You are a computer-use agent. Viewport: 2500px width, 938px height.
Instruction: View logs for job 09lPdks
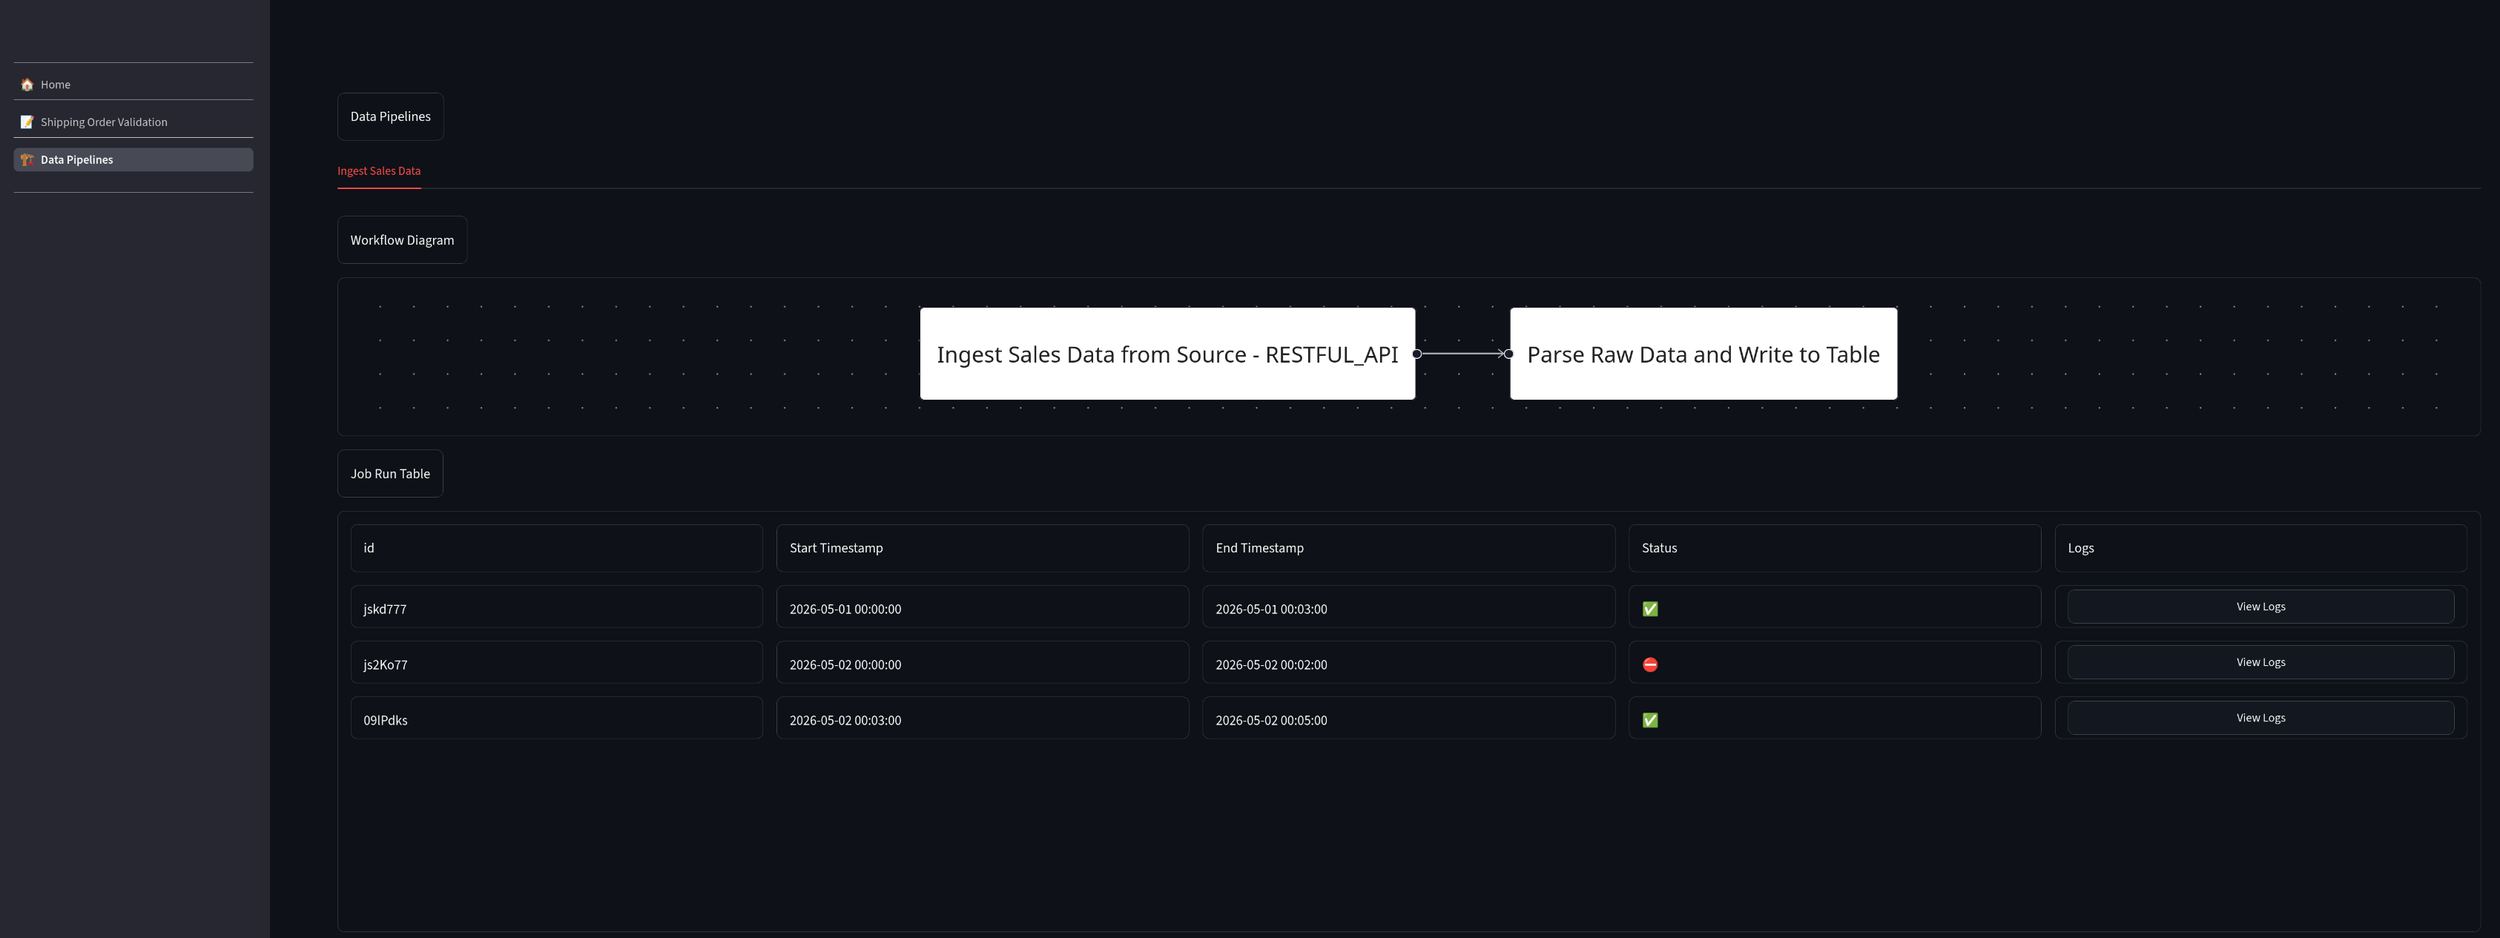2260,718
